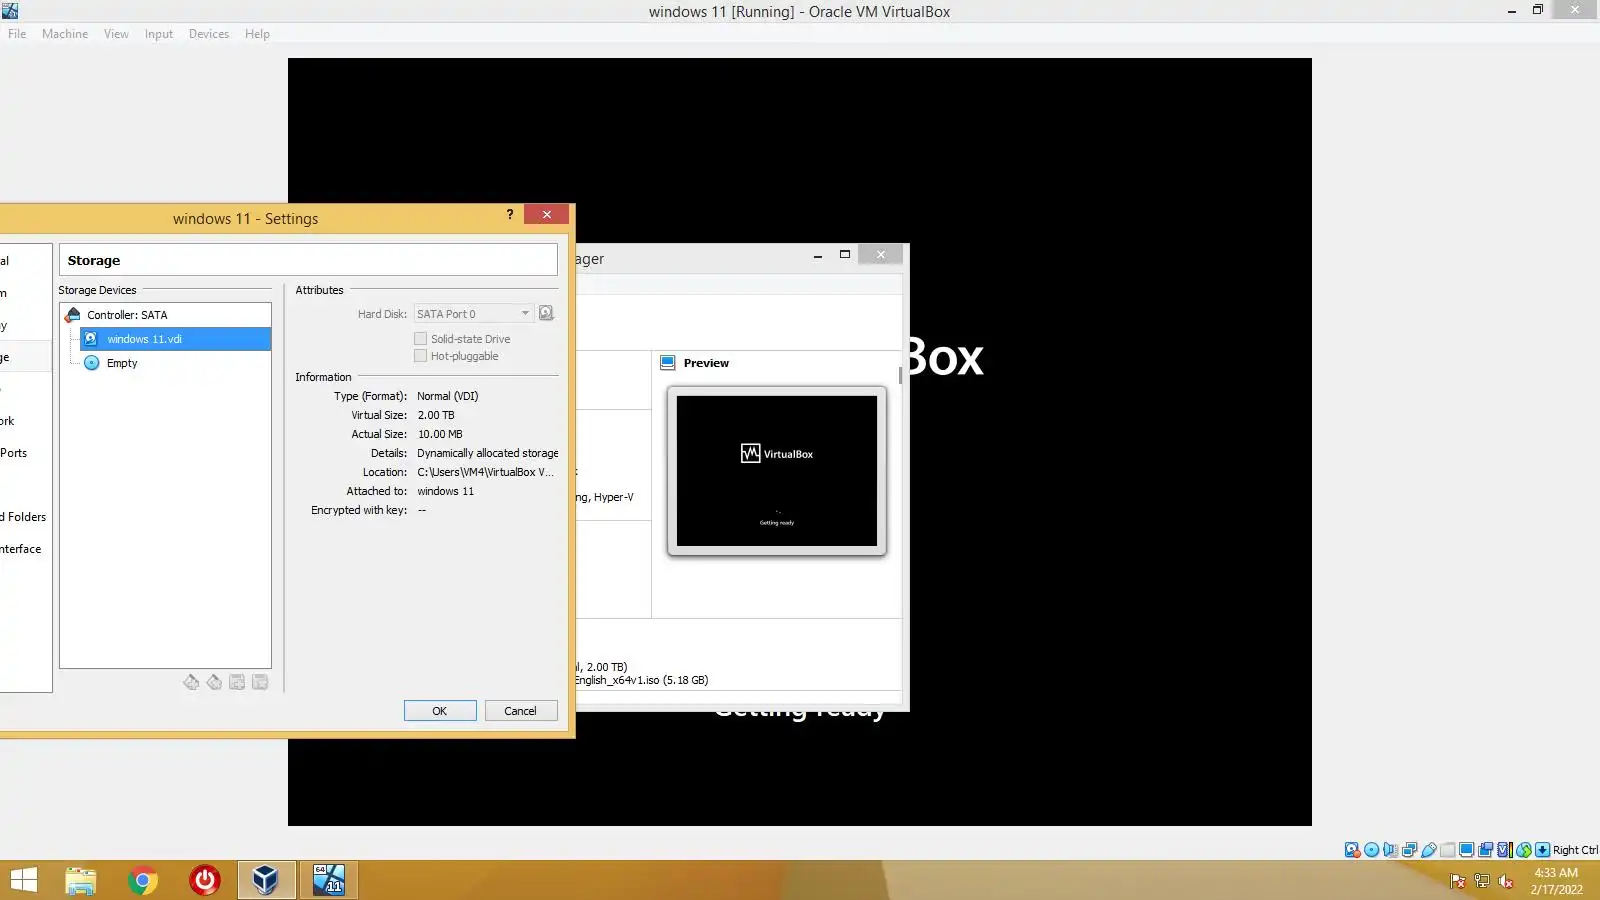Click the 'Dynamically allocated storage' details text
The image size is (1600, 900).
(x=488, y=453)
